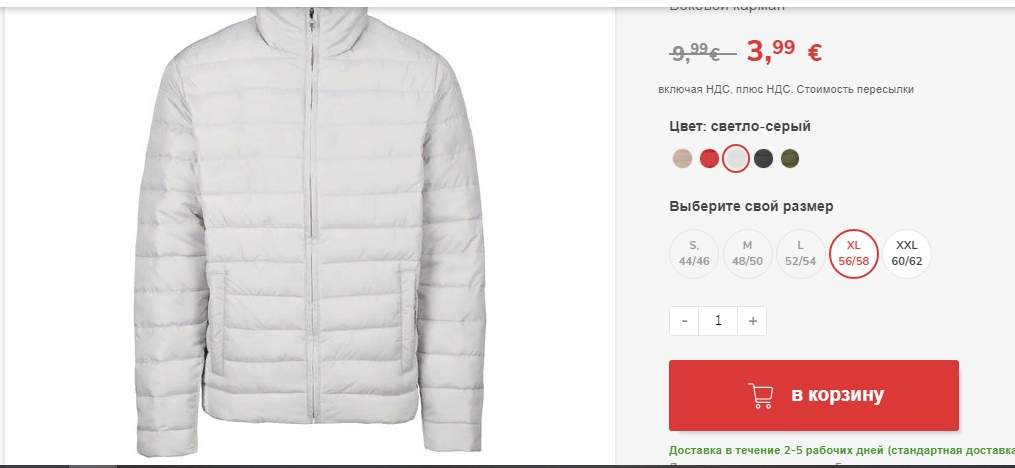Select size S 44/46
This screenshot has height=468, width=1015.
pos(694,254)
